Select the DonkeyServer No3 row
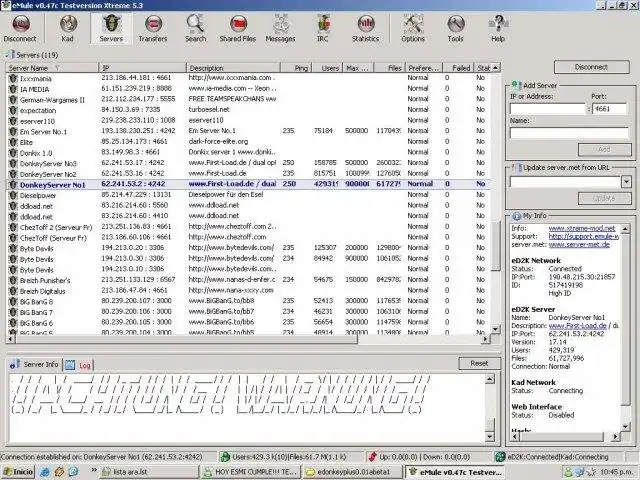640x480 pixels. pos(248,163)
